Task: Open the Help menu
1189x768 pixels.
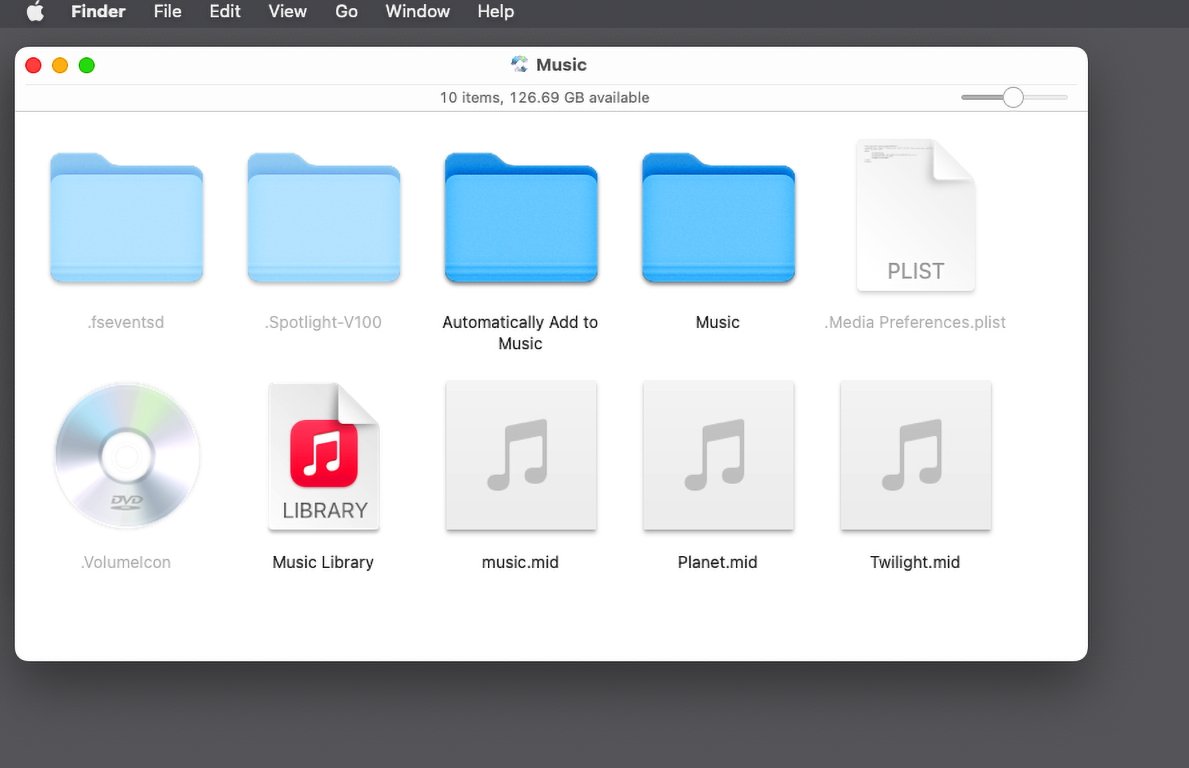Action: pyautogui.click(x=495, y=12)
